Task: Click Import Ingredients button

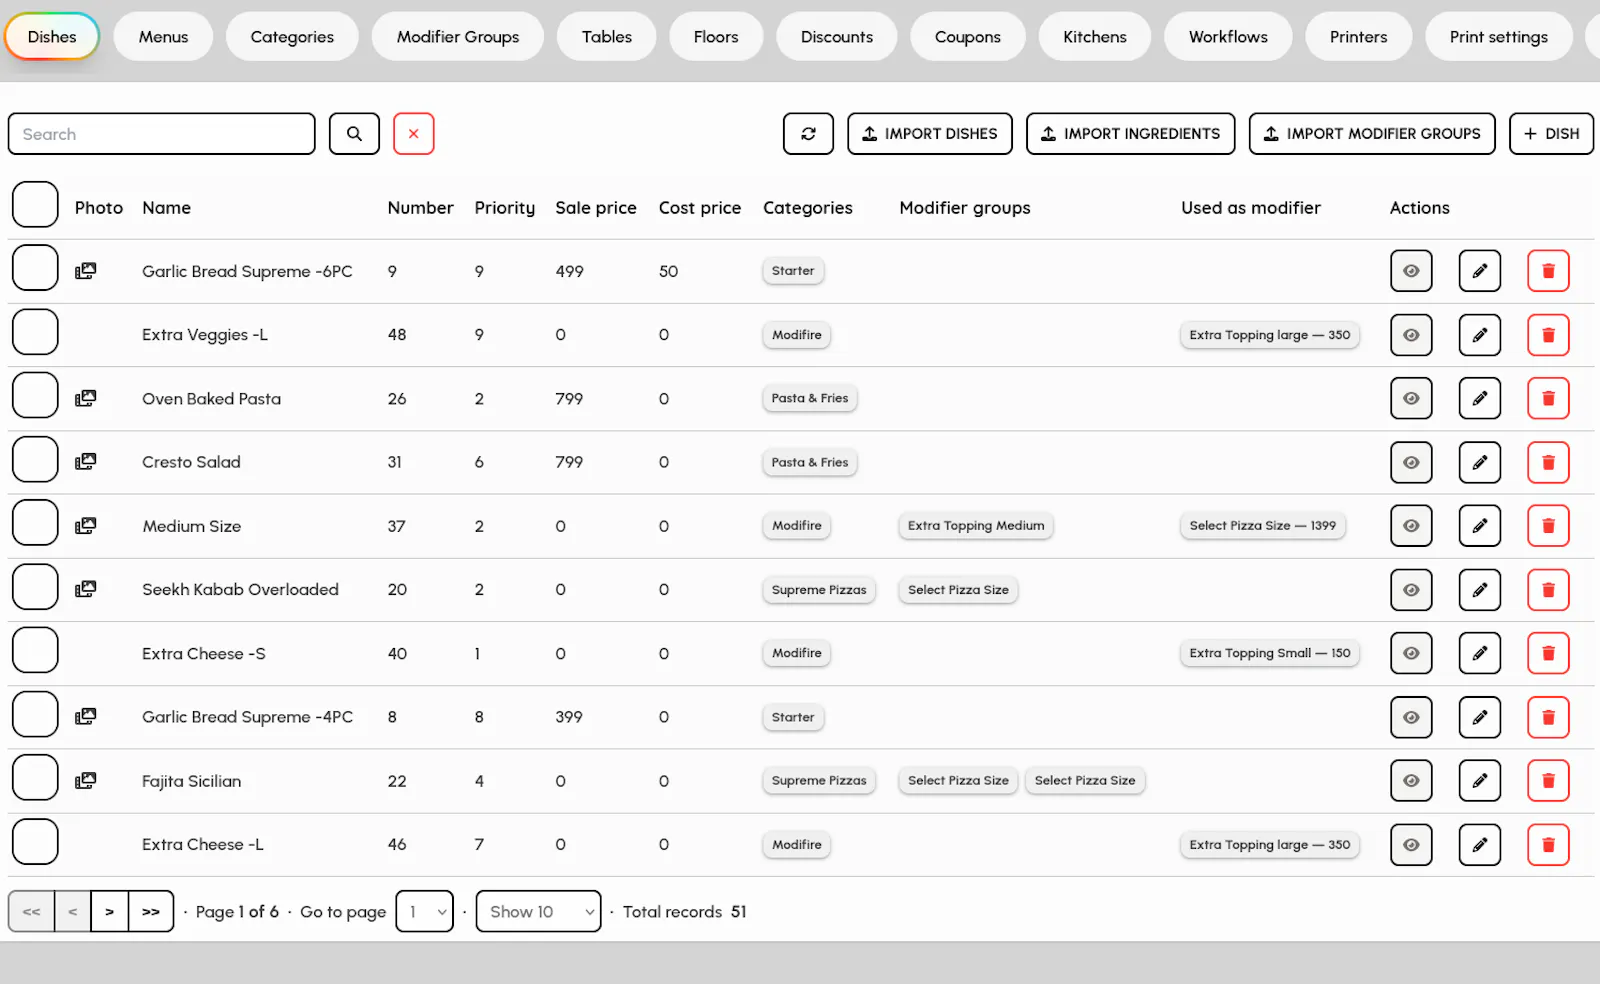Action: click(1131, 134)
